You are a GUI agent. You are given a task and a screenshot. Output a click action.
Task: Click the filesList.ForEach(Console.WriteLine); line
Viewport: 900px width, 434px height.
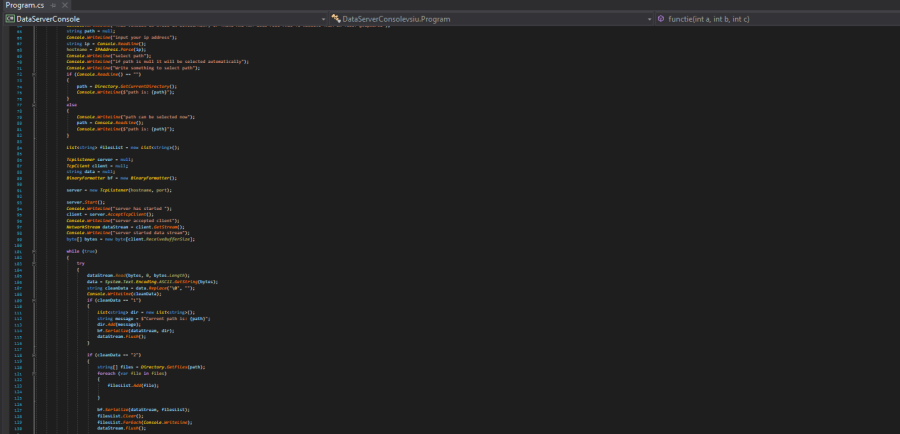tap(144, 422)
